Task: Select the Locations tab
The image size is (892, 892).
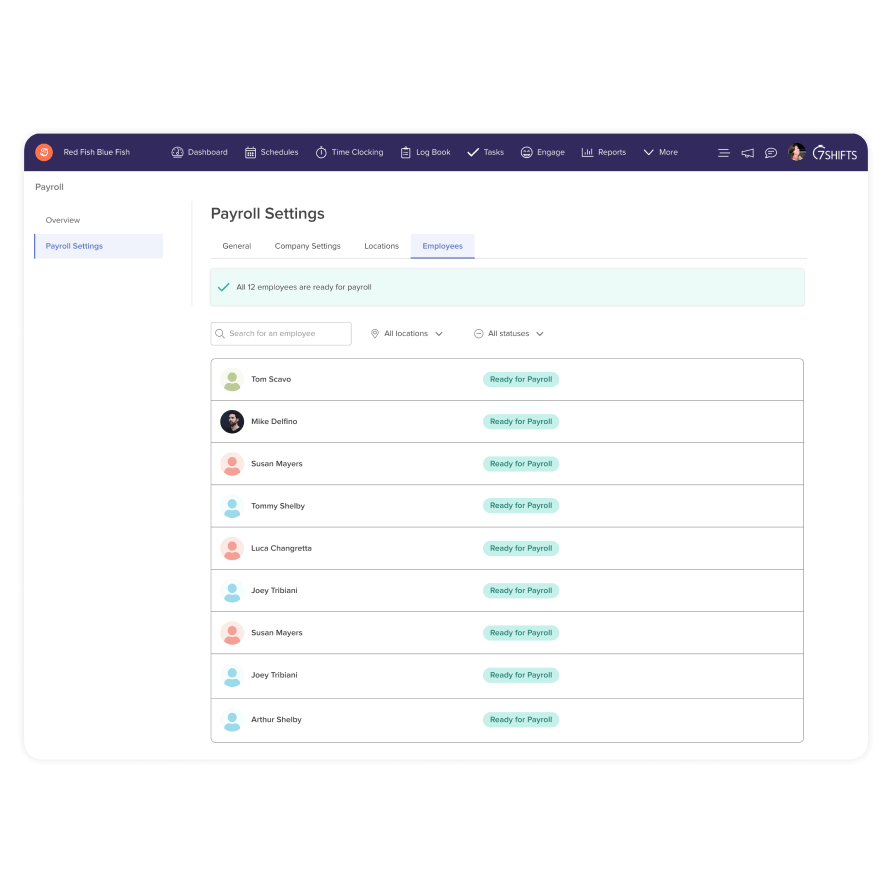Action: pos(381,245)
